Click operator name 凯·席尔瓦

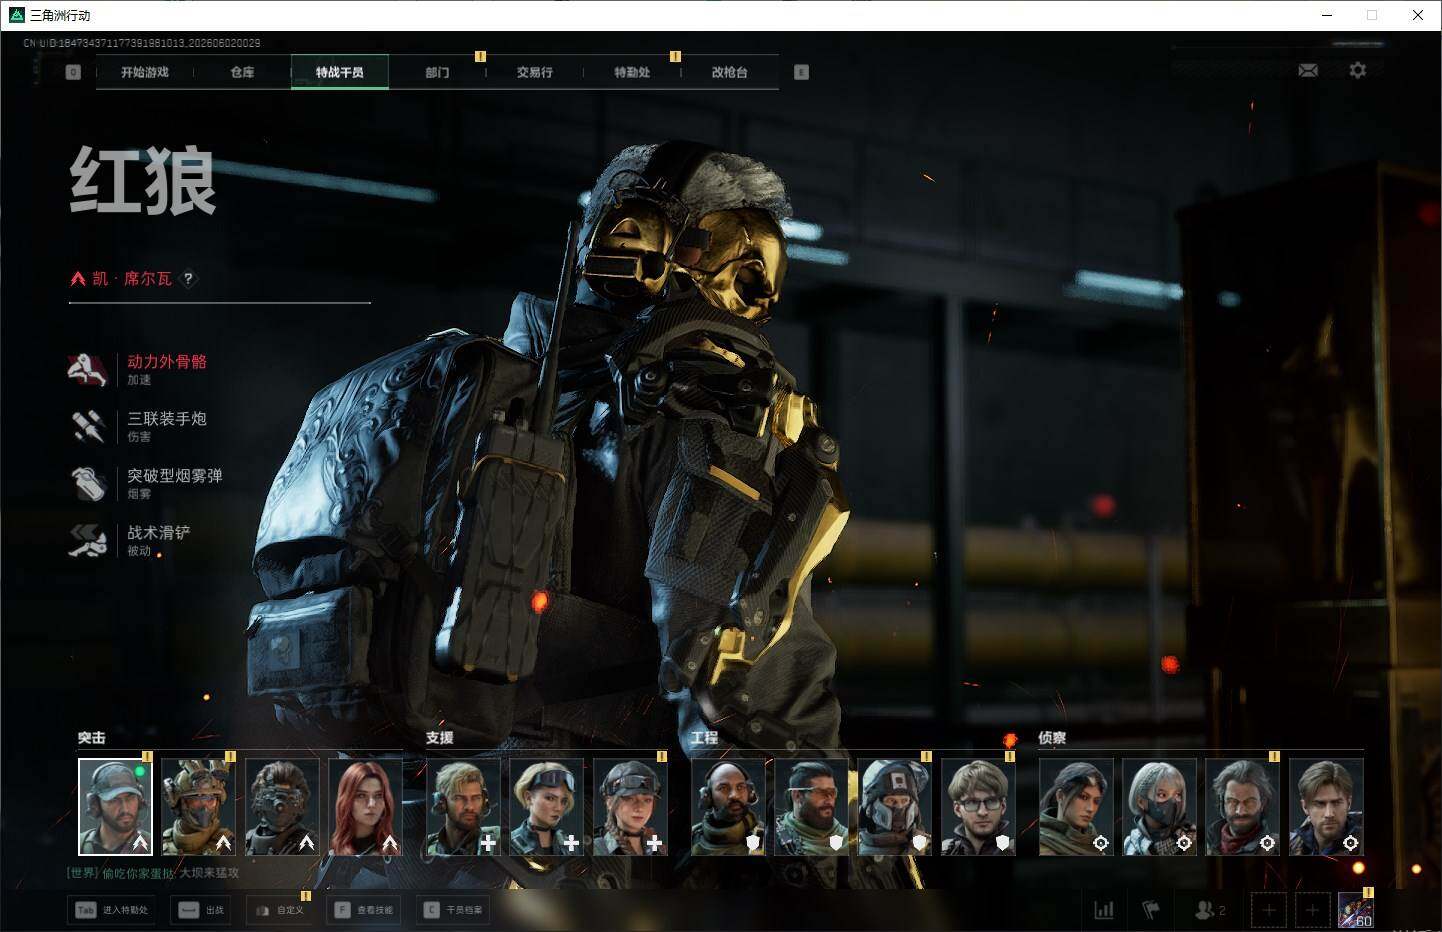pos(132,279)
